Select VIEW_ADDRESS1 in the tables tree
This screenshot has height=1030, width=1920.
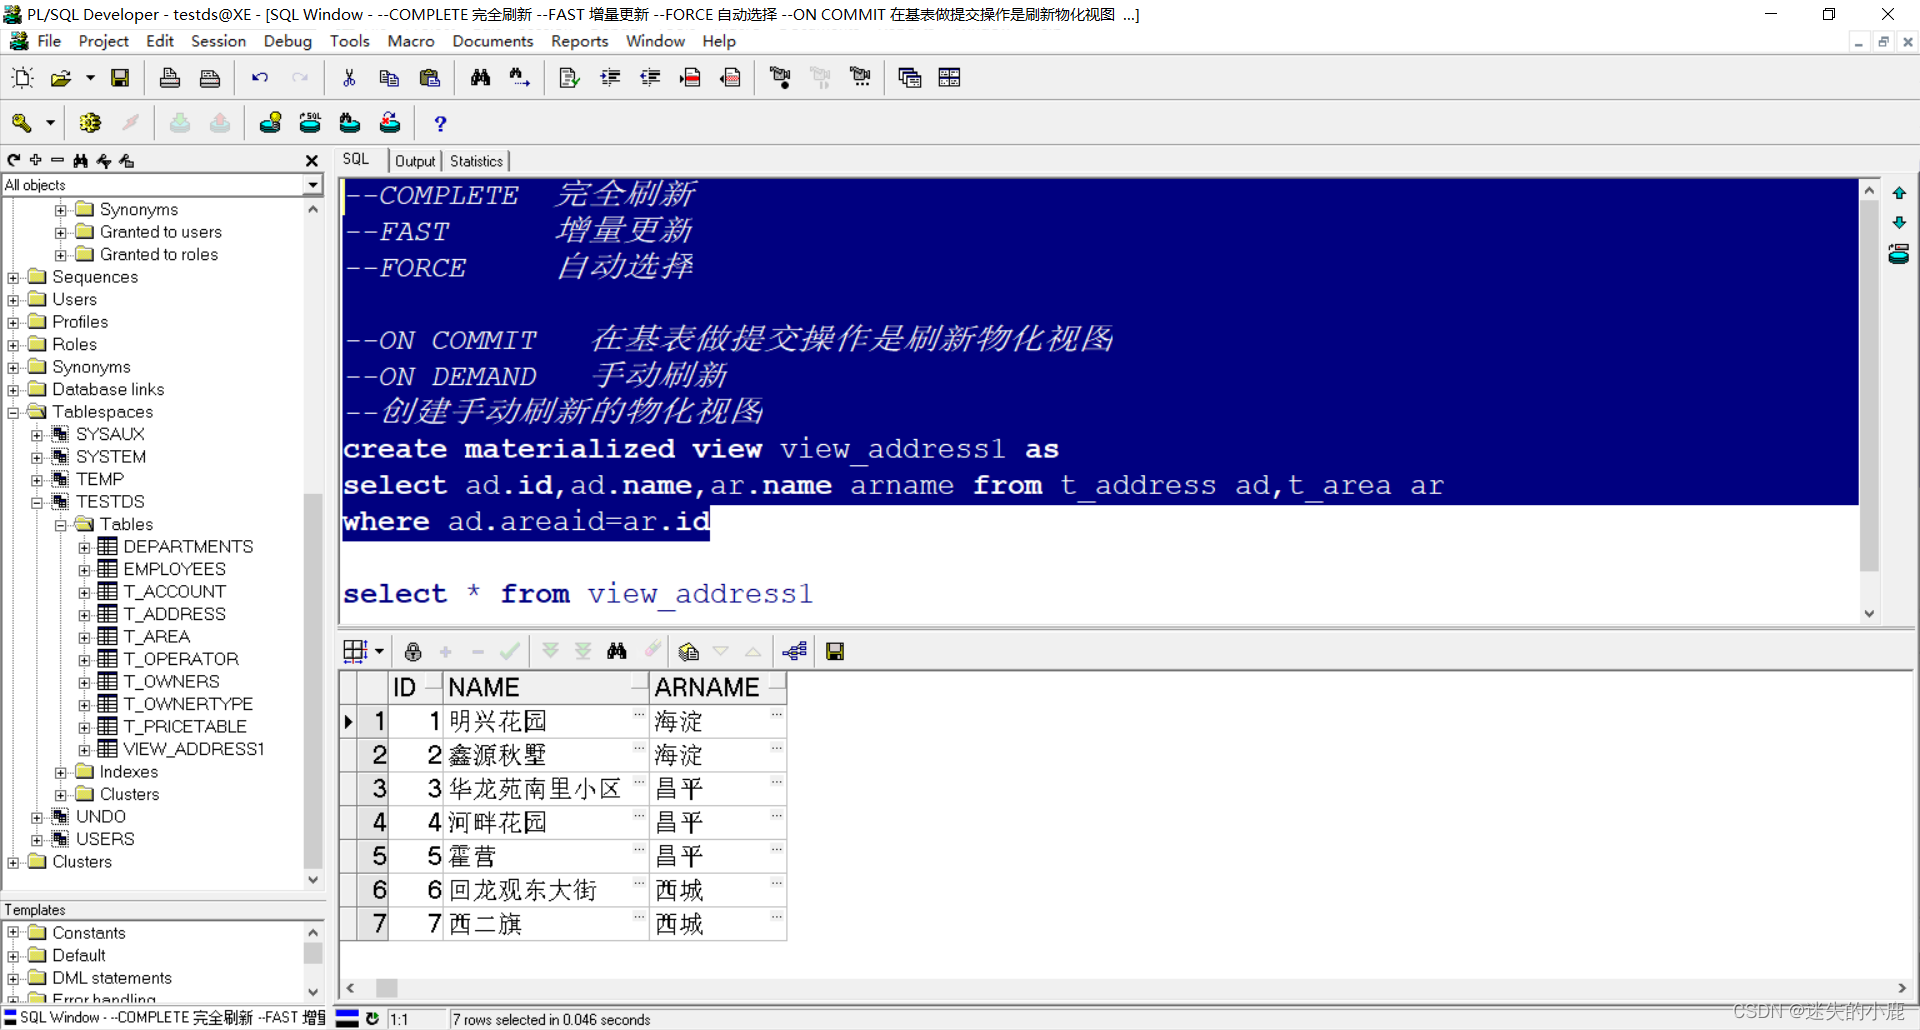coord(193,749)
